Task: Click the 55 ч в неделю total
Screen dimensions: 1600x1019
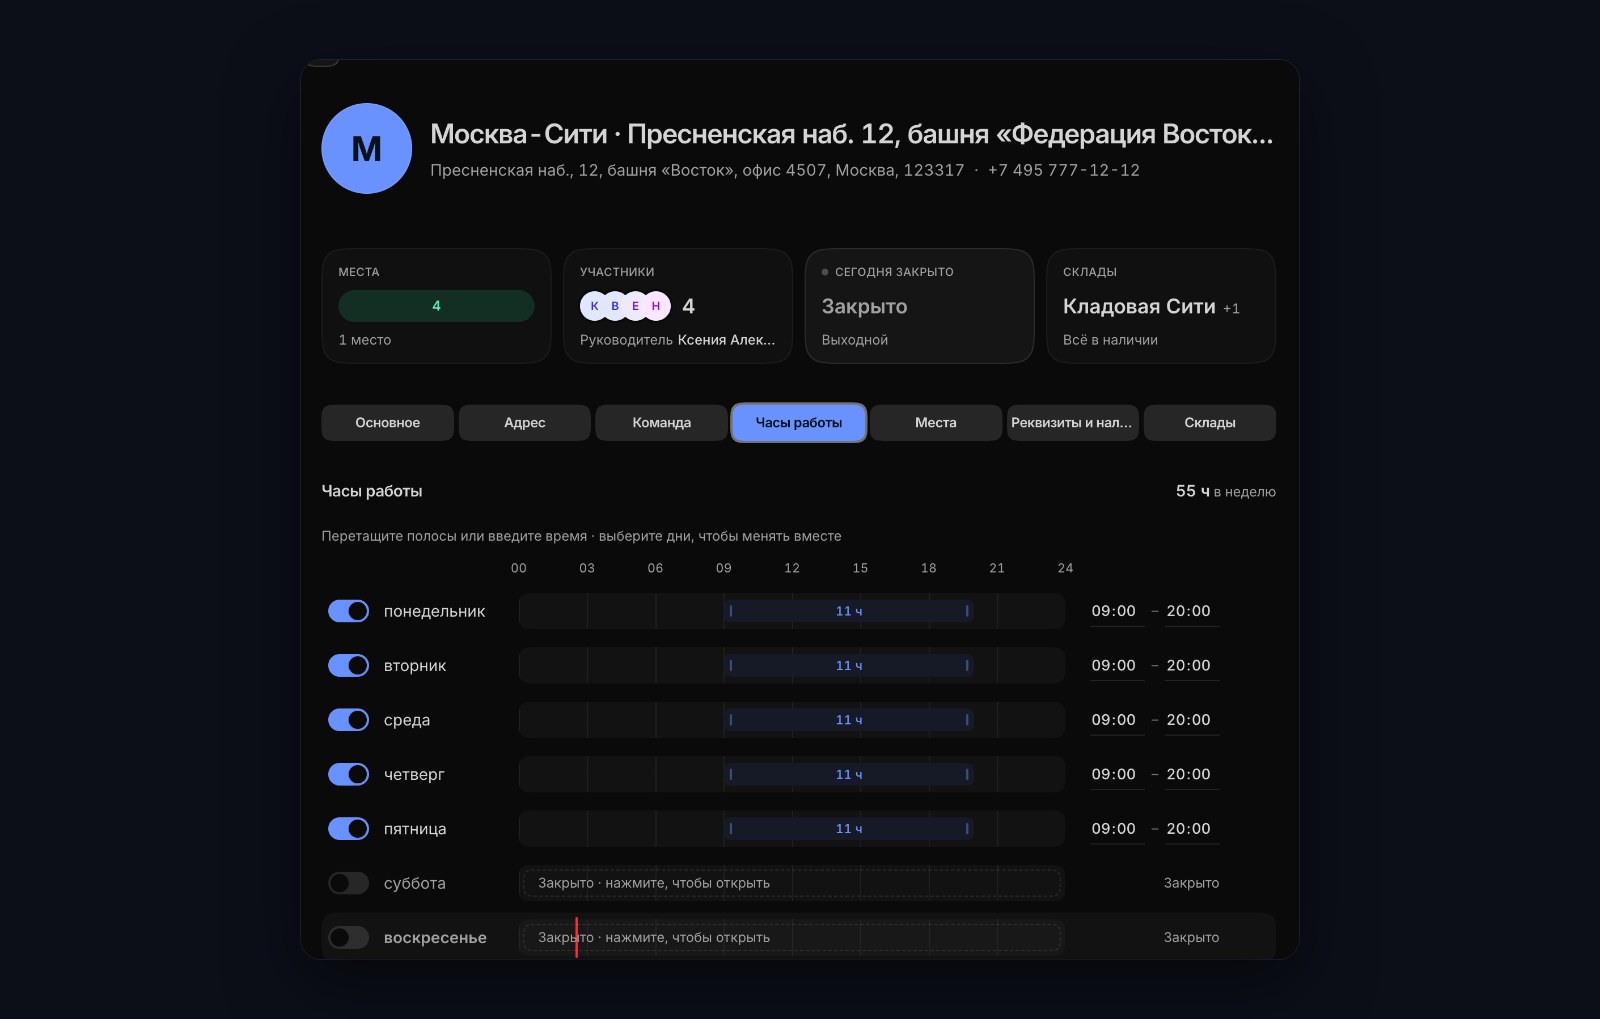Action: 1226,491
